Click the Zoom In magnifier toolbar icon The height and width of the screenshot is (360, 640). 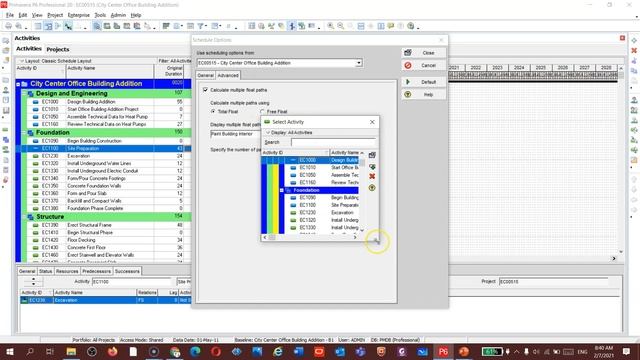330,26
